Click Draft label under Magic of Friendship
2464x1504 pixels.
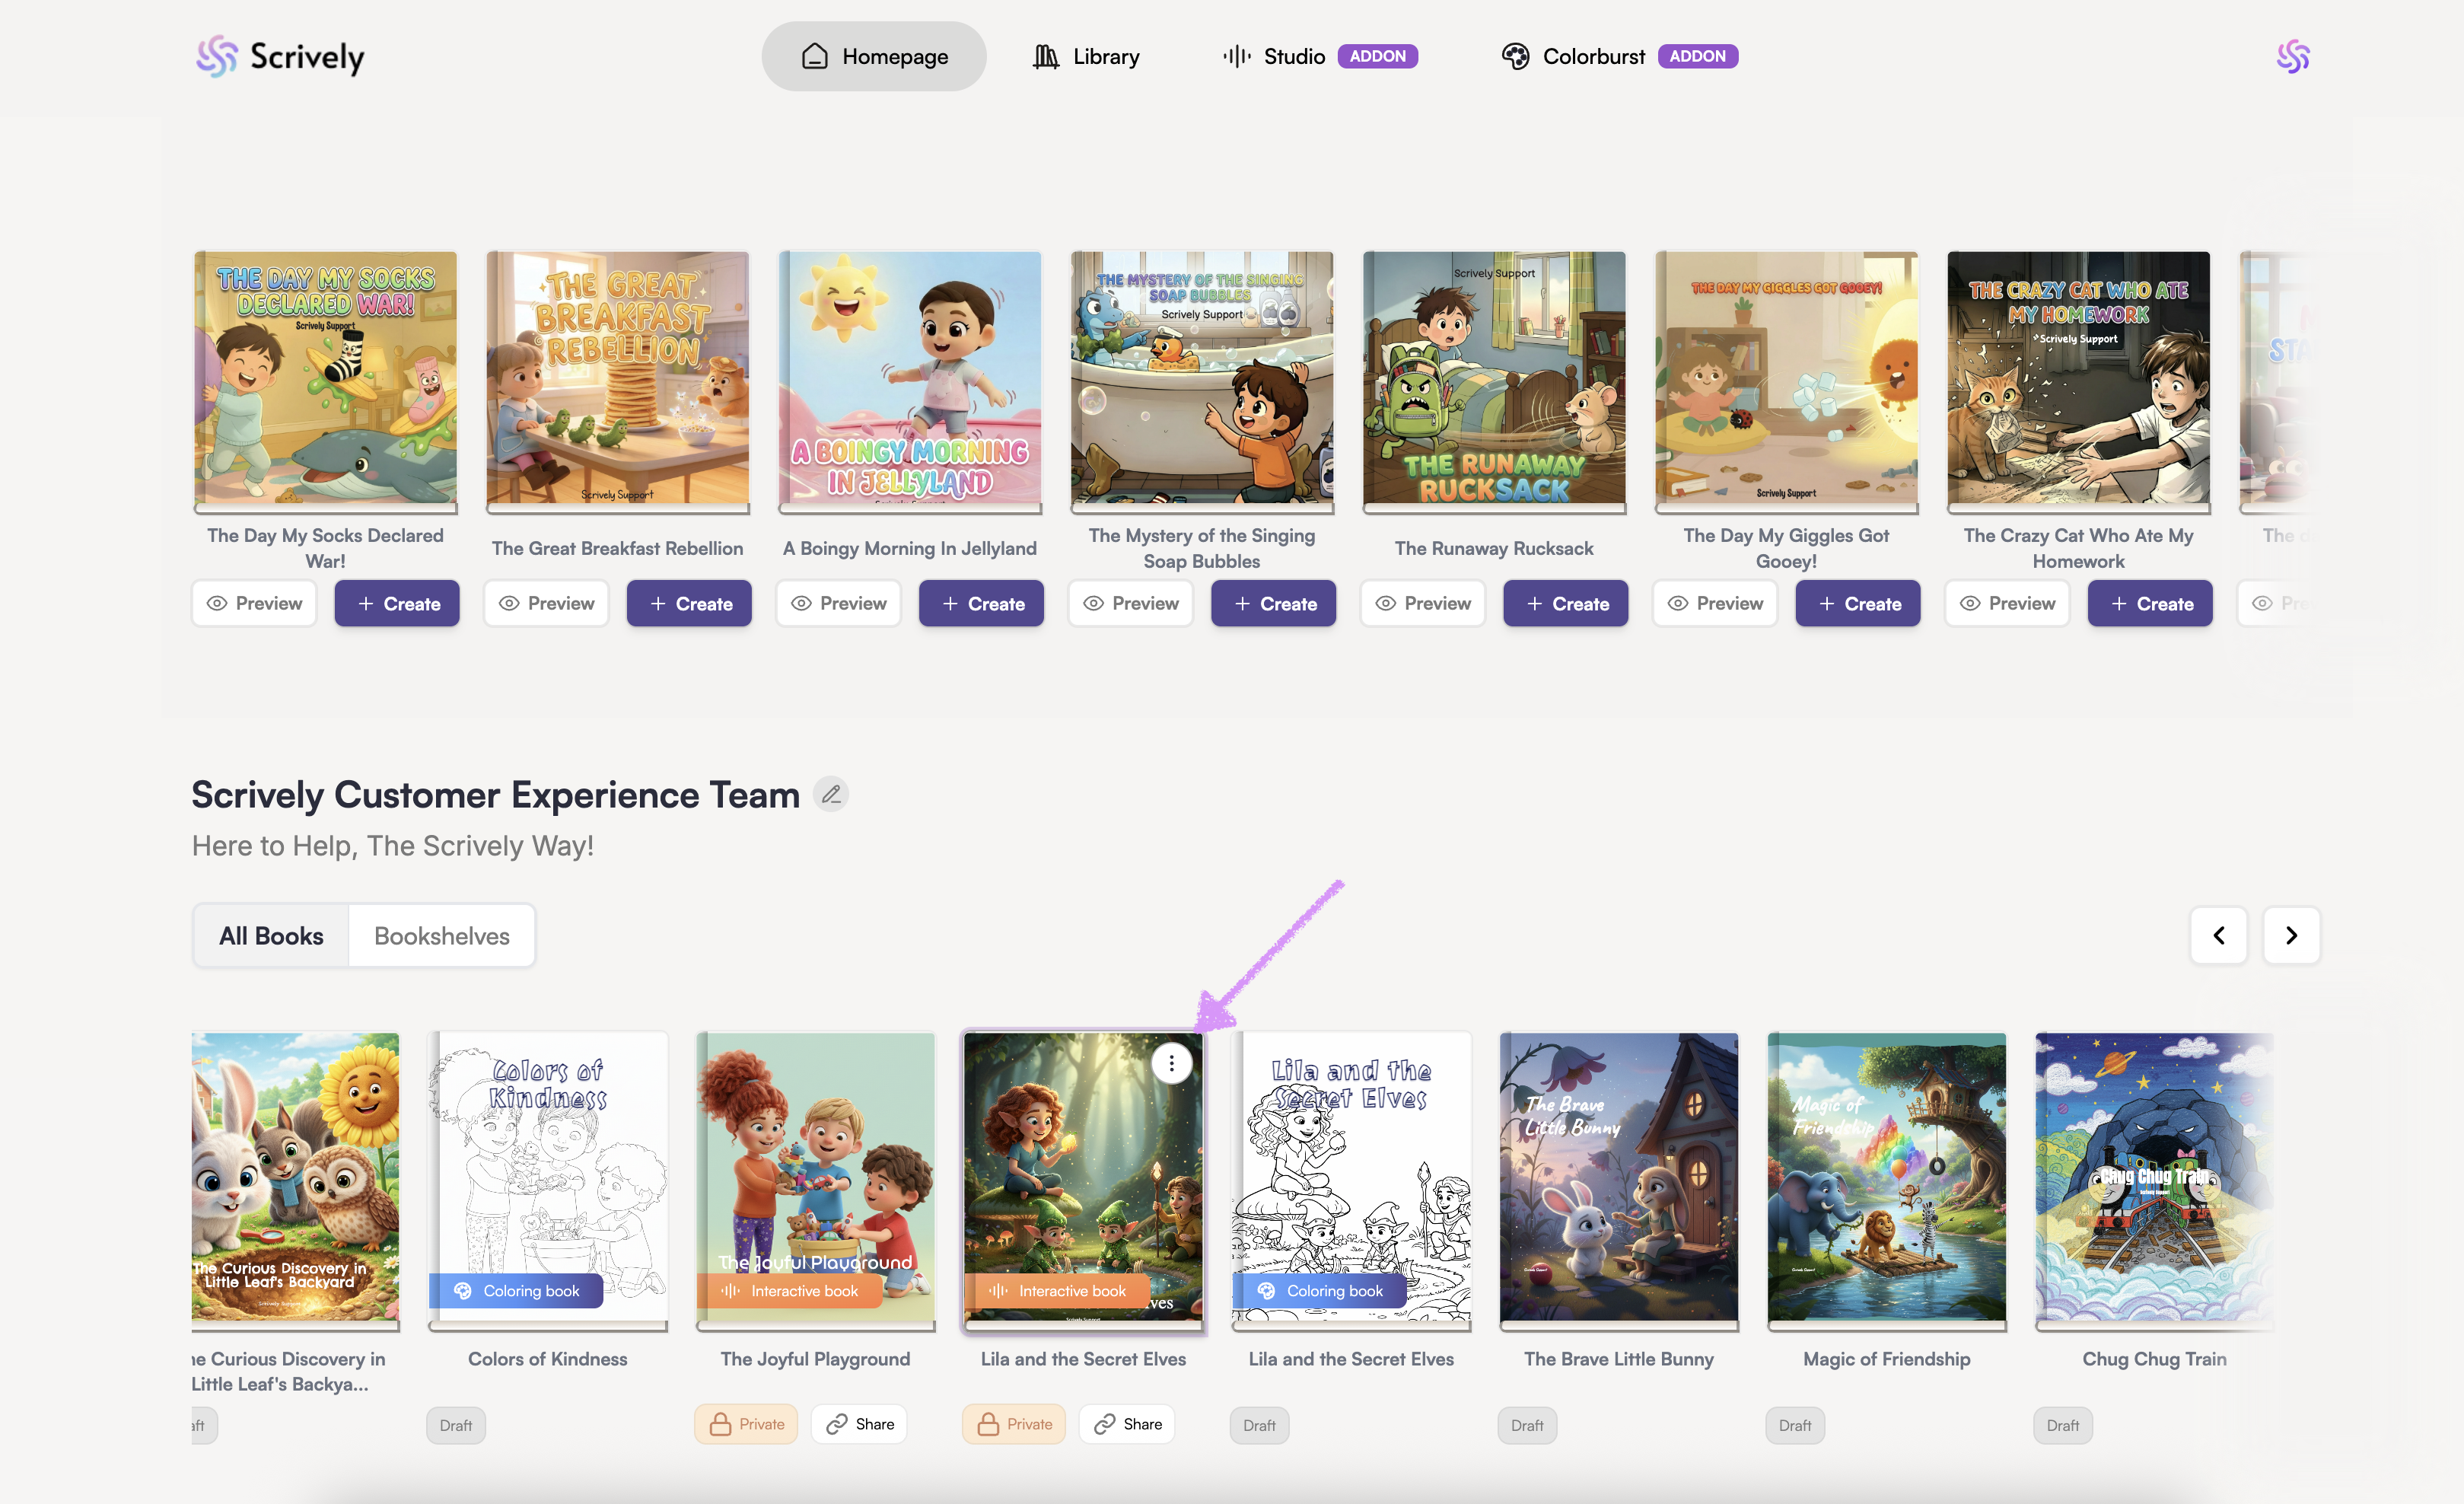(1794, 1425)
